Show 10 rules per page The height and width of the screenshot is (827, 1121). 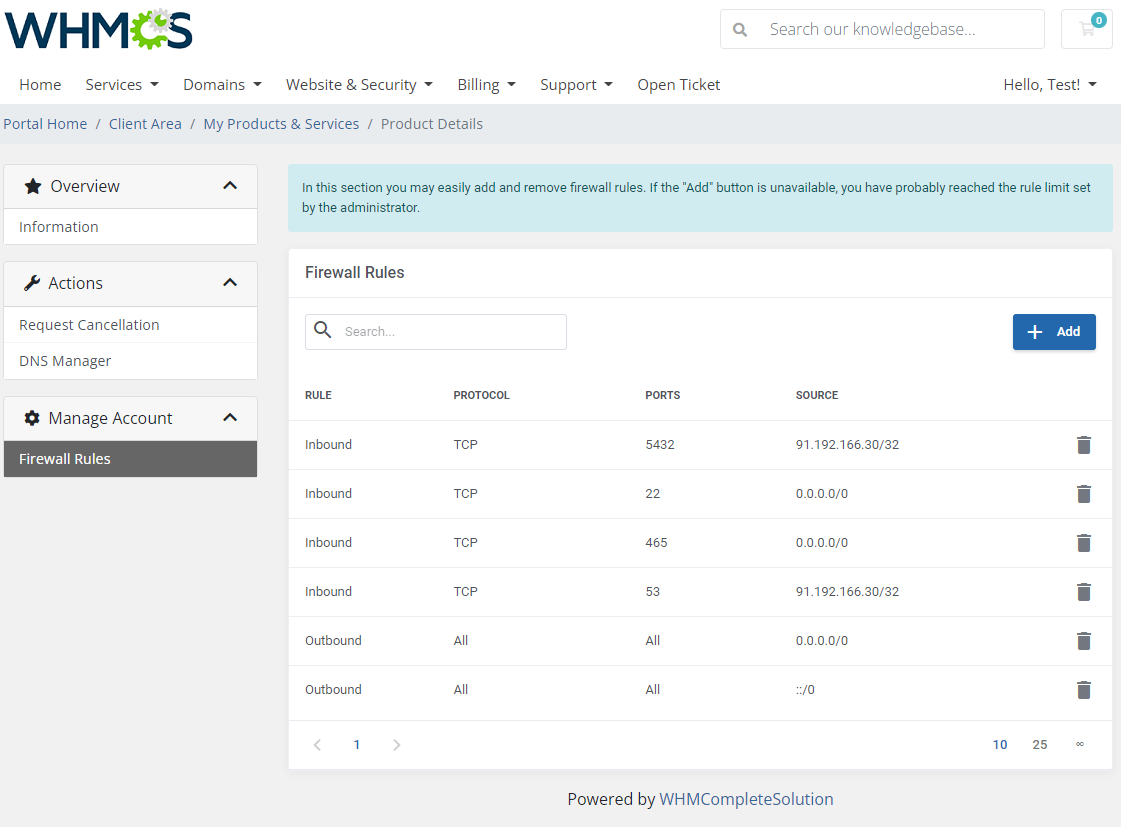(x=999, y=745)
